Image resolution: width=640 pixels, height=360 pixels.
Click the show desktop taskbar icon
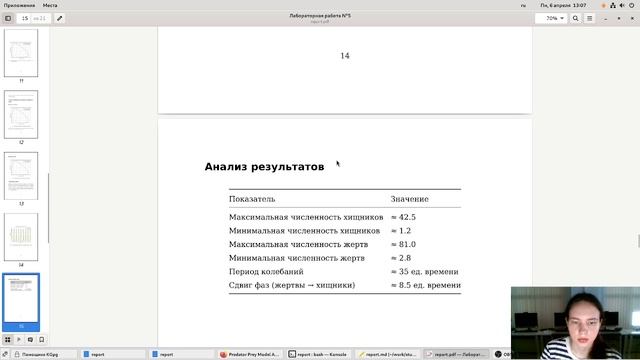5,354
